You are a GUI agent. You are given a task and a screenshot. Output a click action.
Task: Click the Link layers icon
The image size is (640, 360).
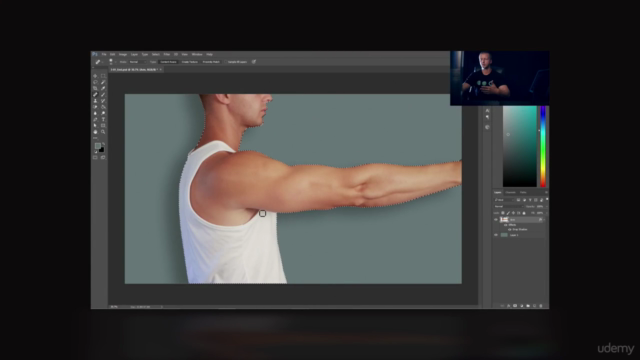[502, 306]
